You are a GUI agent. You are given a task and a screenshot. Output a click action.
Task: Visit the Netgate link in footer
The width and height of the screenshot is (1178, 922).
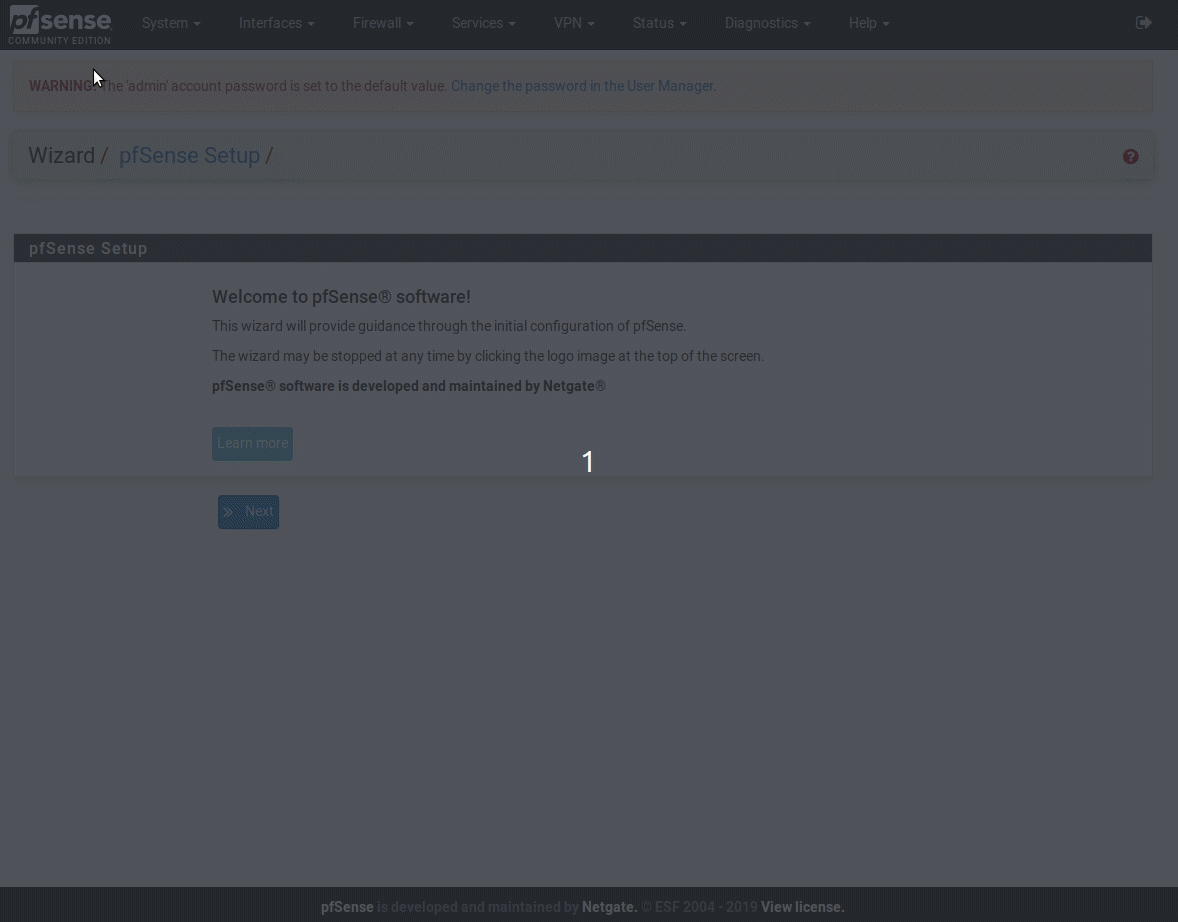click(609, 907)
